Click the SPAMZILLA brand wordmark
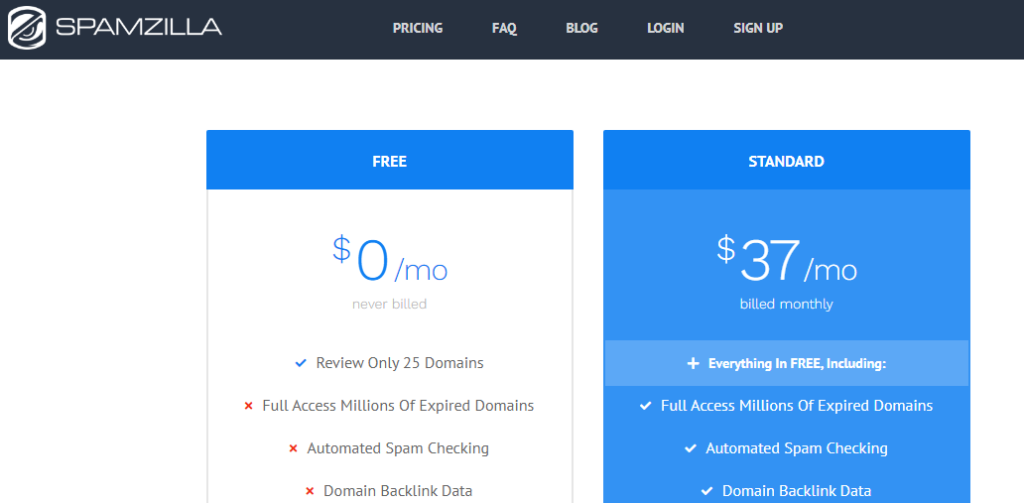Screen dimensions: 1024x503 tap(139, 27)
